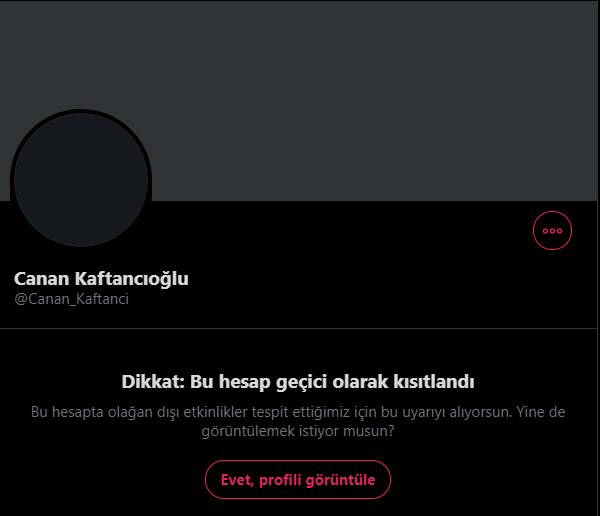The height and width of the screenshot is (516, 600).
Task: Click the middle dot of more icon
Action: (x=552, y=231)
